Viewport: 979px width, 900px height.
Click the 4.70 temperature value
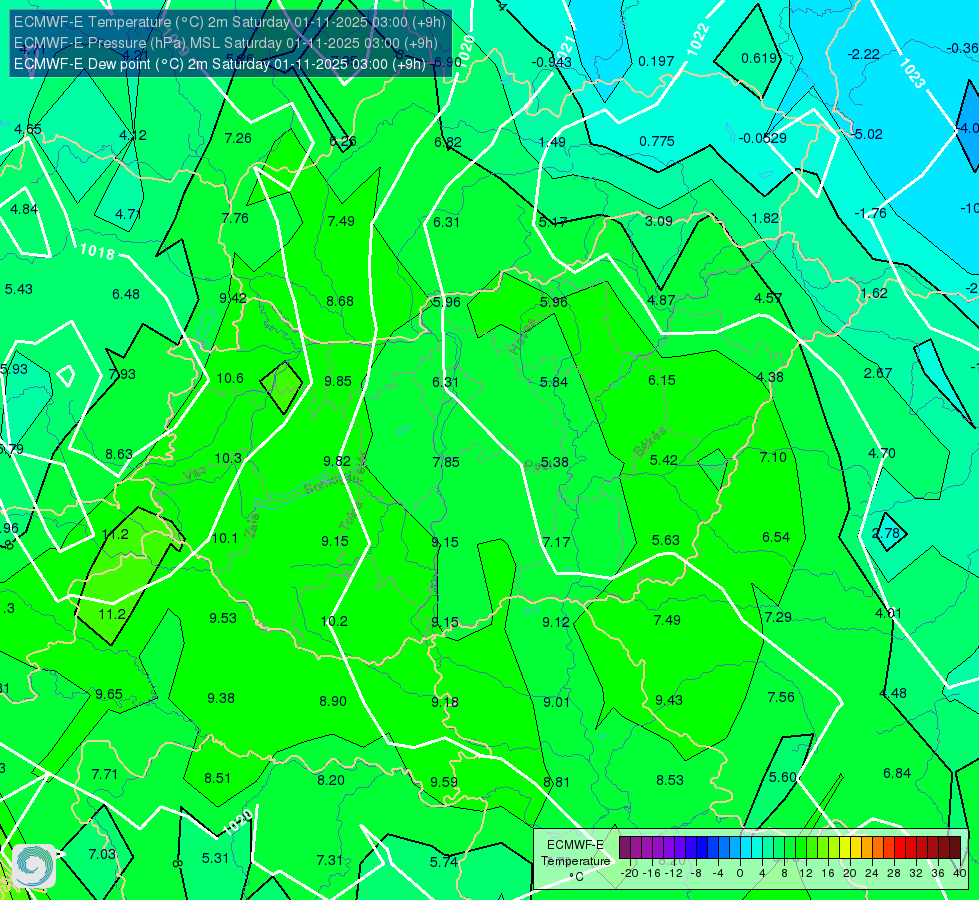click(x=882, y=453)
